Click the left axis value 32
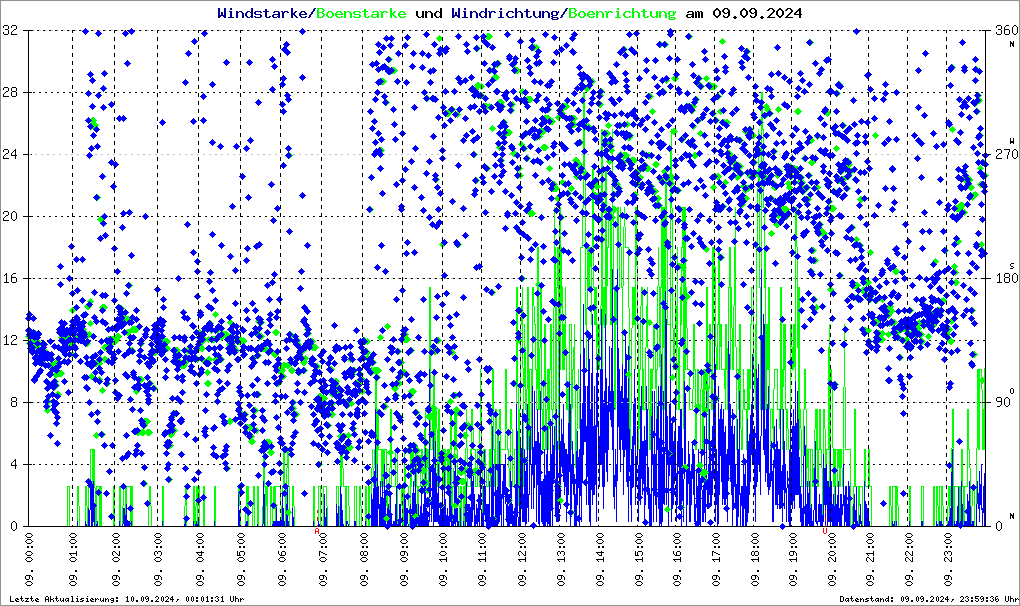 pos(11,31)
